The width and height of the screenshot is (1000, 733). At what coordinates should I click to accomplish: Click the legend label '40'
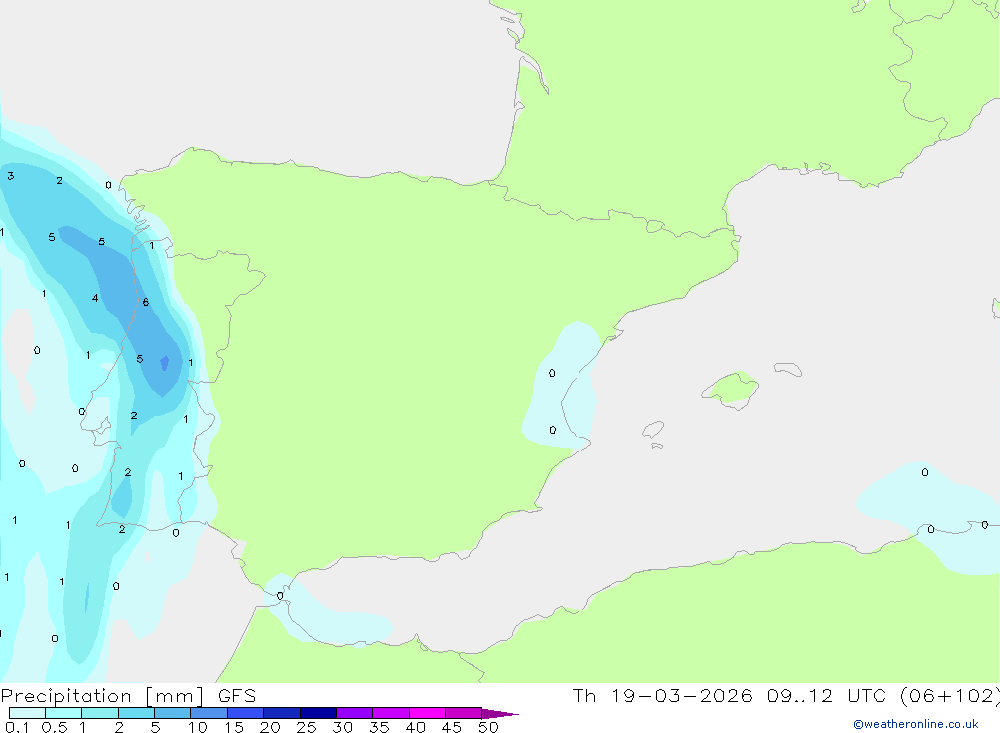tap(415, 727)
